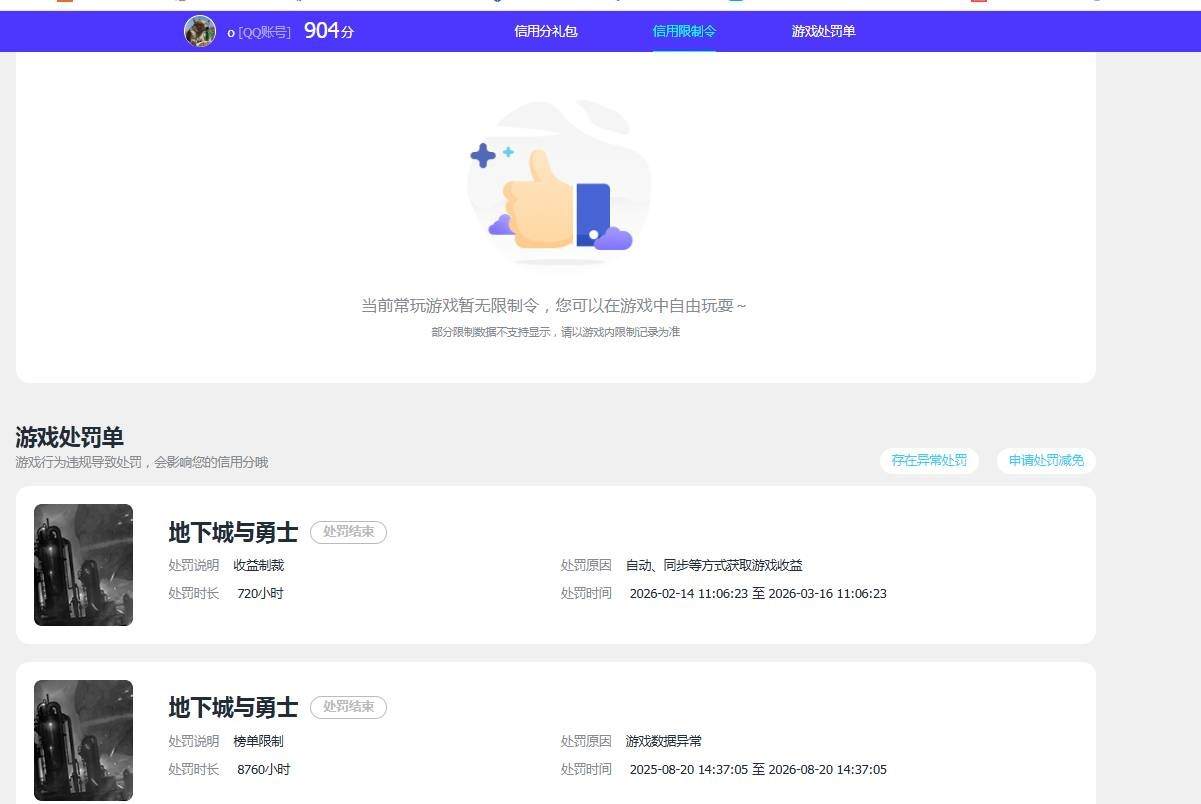Click the thumbs-up illustration
Image resolution: width=1201 pixels, height=804 pixels.
559,184
